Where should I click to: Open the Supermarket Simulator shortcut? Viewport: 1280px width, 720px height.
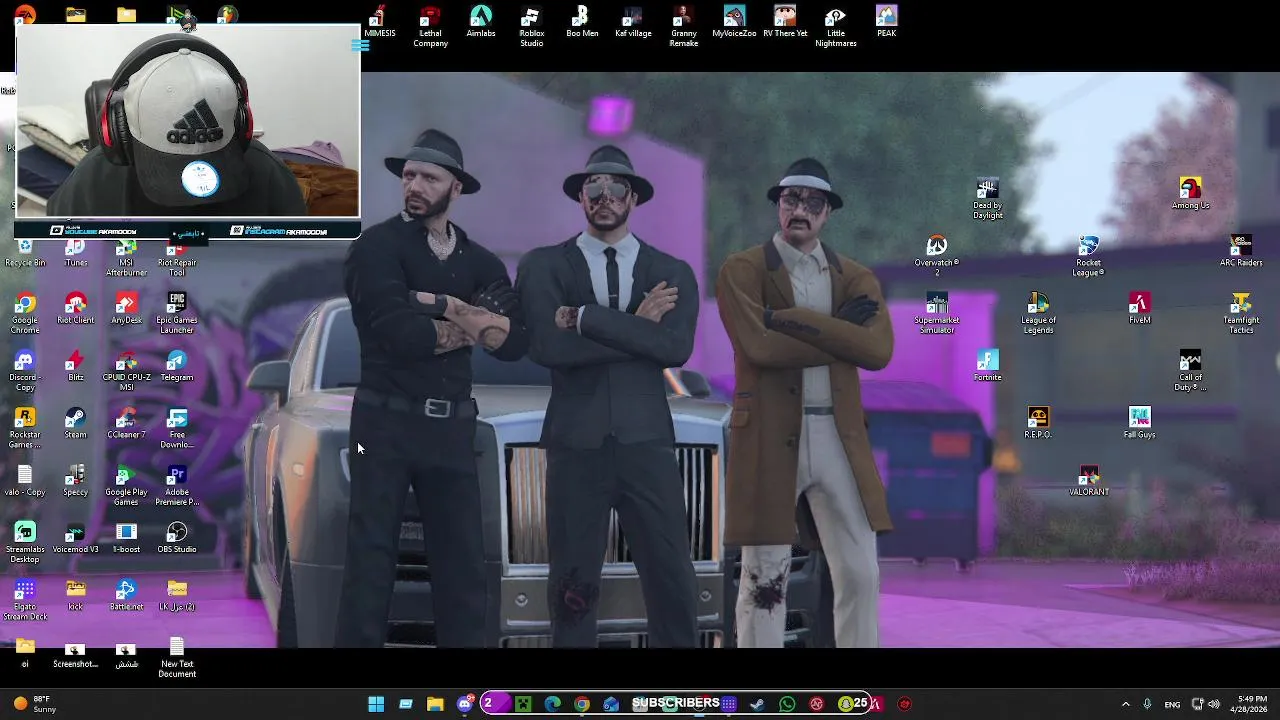point(937,313)
